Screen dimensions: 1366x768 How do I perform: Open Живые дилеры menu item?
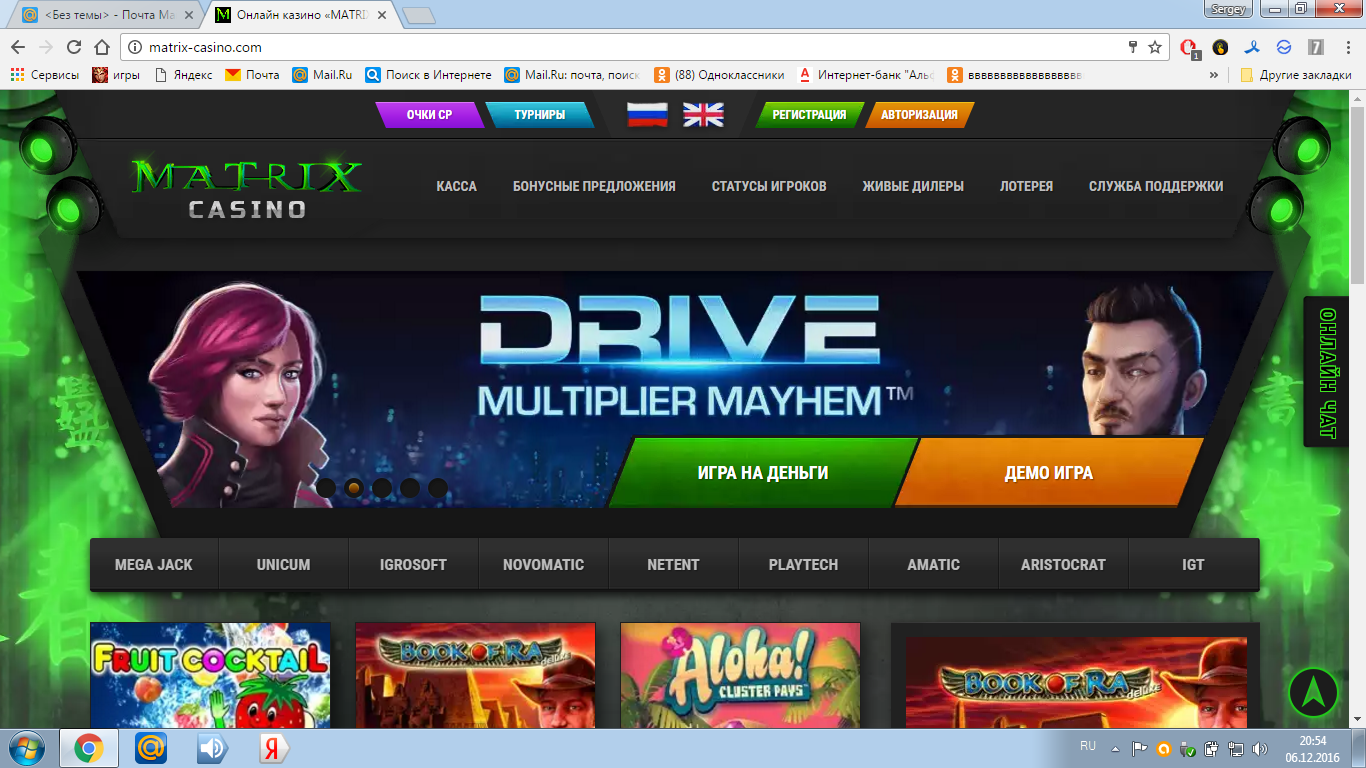[x=913, y=186]
